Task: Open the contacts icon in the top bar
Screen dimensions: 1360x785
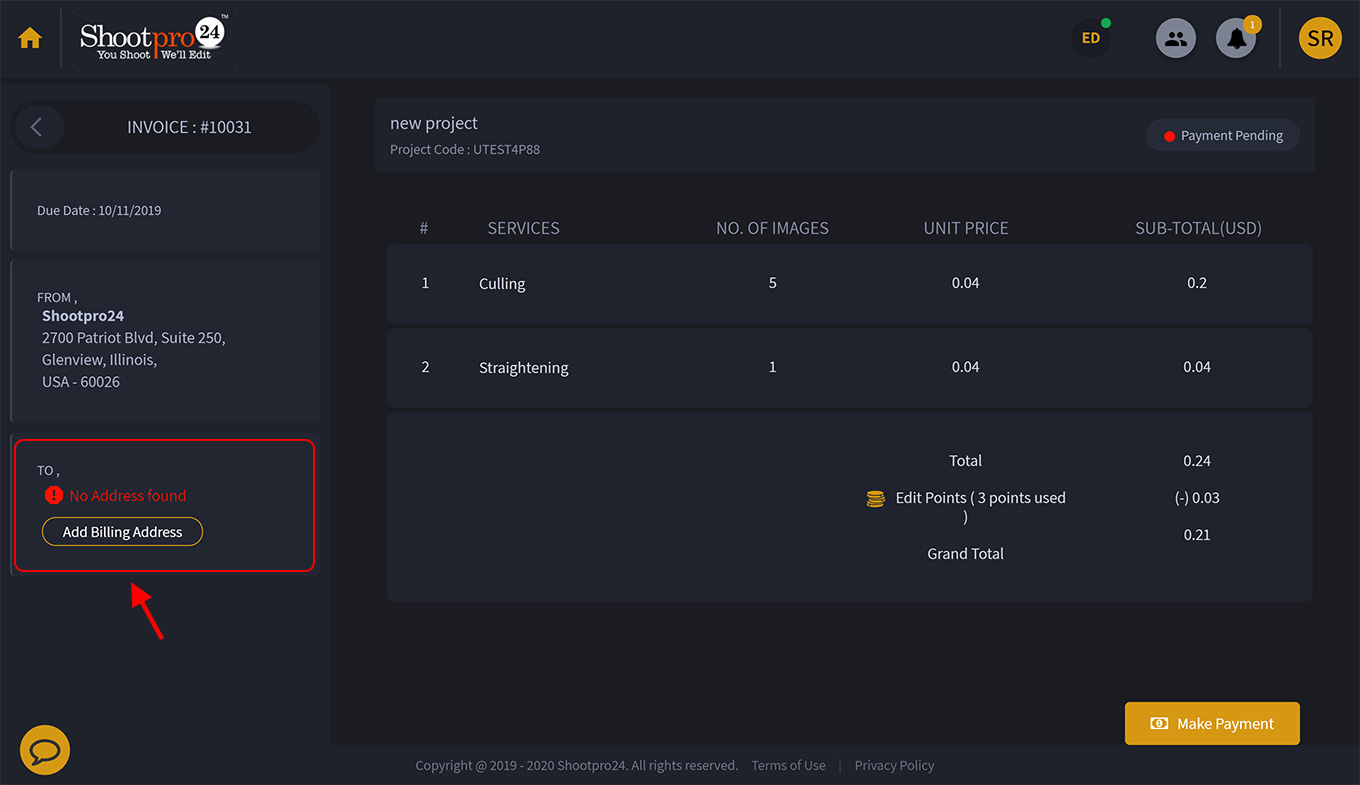Action: pyautogui.click(x=1175, y=37)
